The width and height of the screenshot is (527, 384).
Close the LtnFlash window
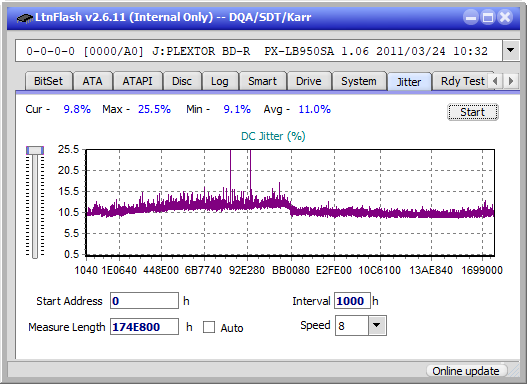[505, 17]
